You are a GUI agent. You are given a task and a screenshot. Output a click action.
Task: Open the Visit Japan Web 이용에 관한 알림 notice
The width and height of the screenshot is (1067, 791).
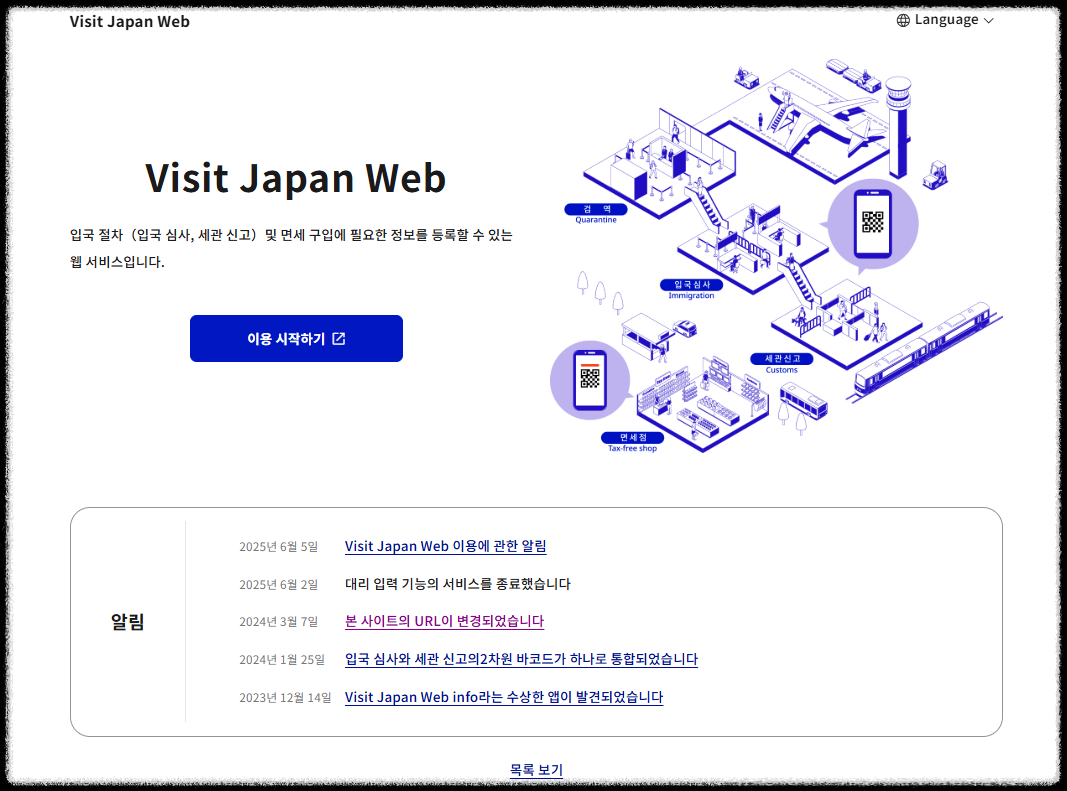tap(445, 546)
